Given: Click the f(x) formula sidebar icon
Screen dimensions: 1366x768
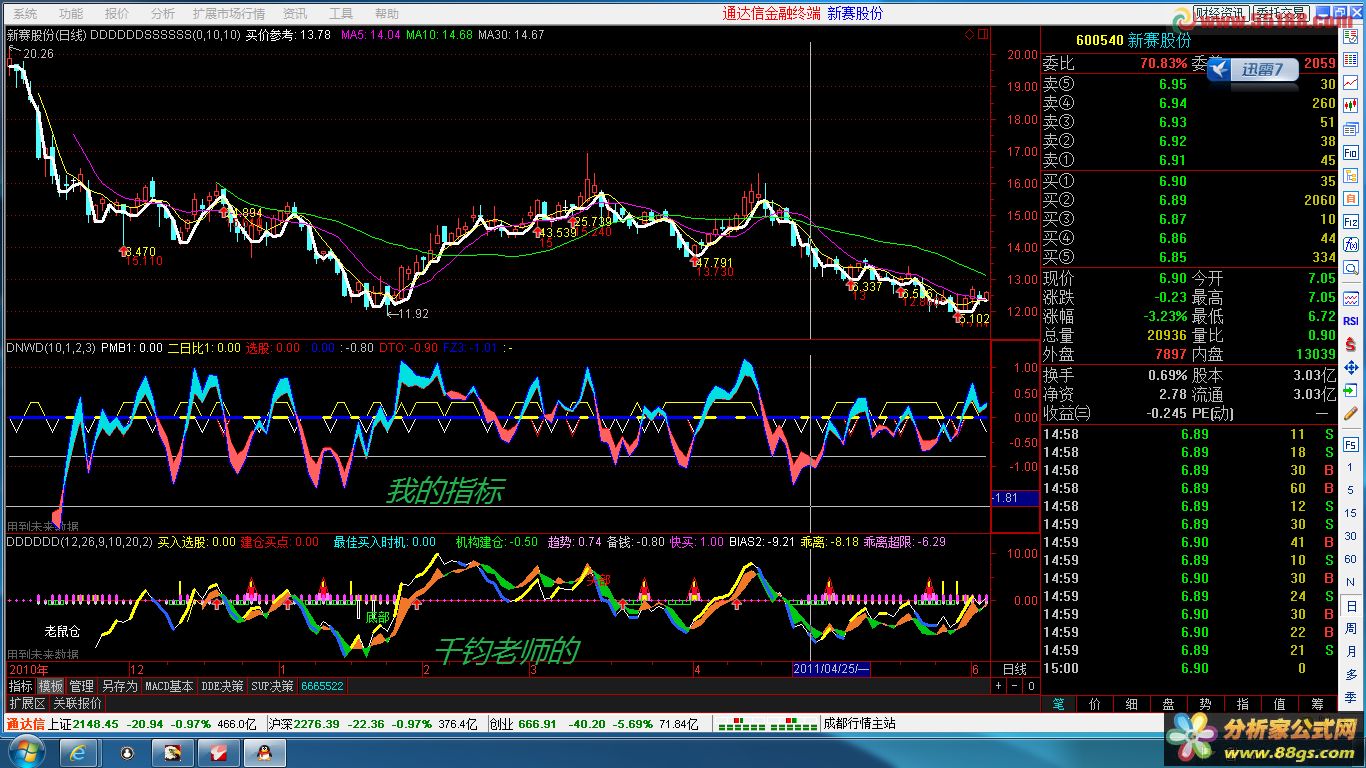Looking at the screenshot, I should (1351, 245).
